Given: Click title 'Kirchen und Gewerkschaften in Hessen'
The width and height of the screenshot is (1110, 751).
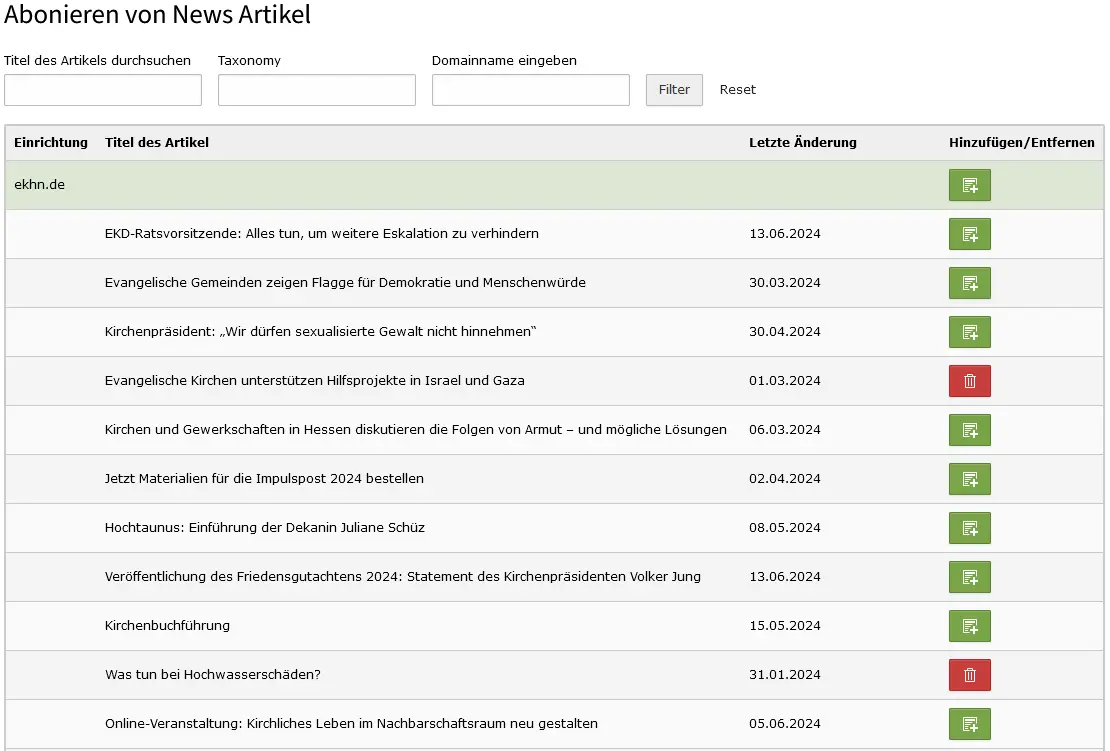Looking at the screenshot, I should click(416, 430).
